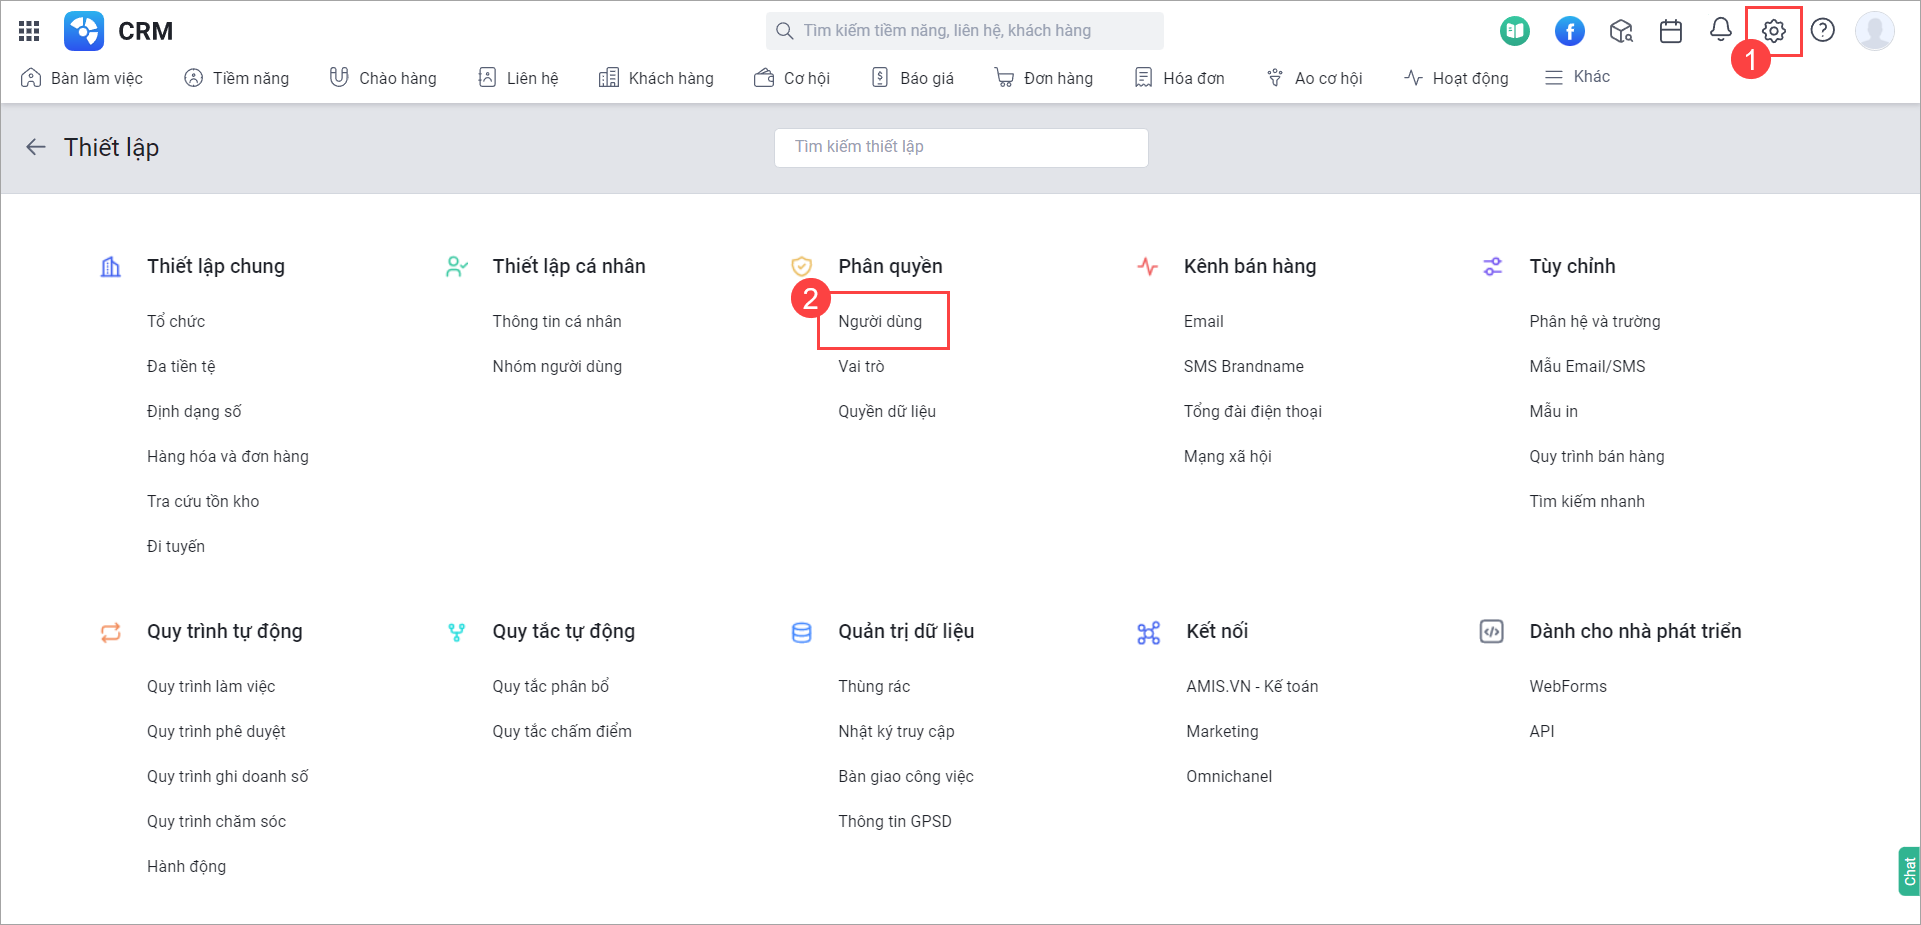The width and height of the screenshot is (1921, 925).
Task: Open the AMIS.VN - Kế toán connection
Action: point(1252,686)
